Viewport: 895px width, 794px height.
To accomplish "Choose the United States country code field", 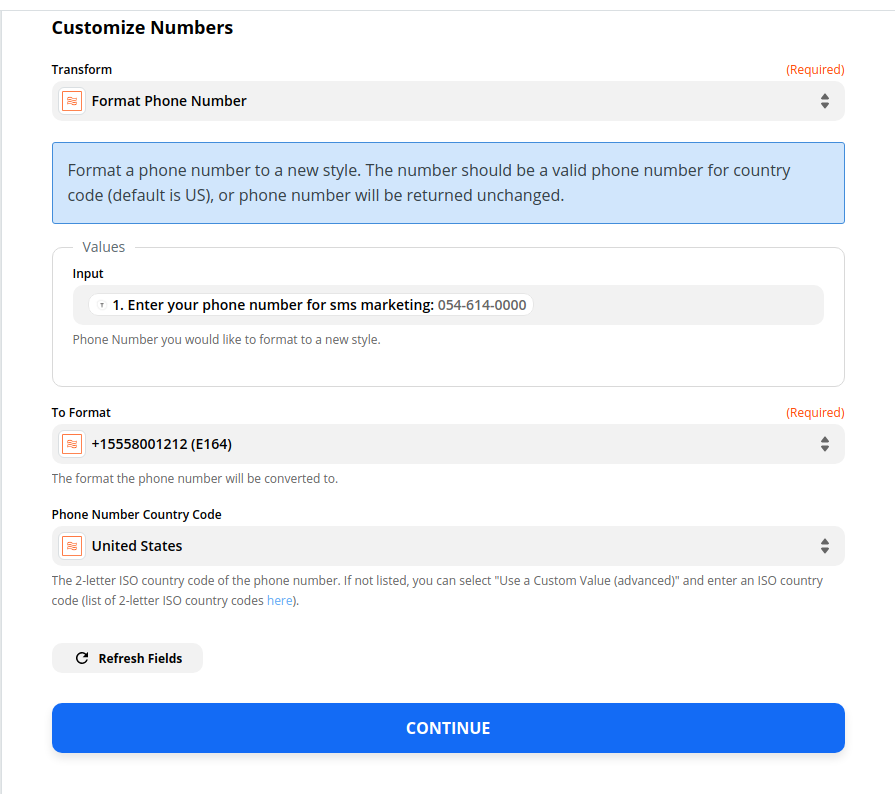I will tap(448, 546).
